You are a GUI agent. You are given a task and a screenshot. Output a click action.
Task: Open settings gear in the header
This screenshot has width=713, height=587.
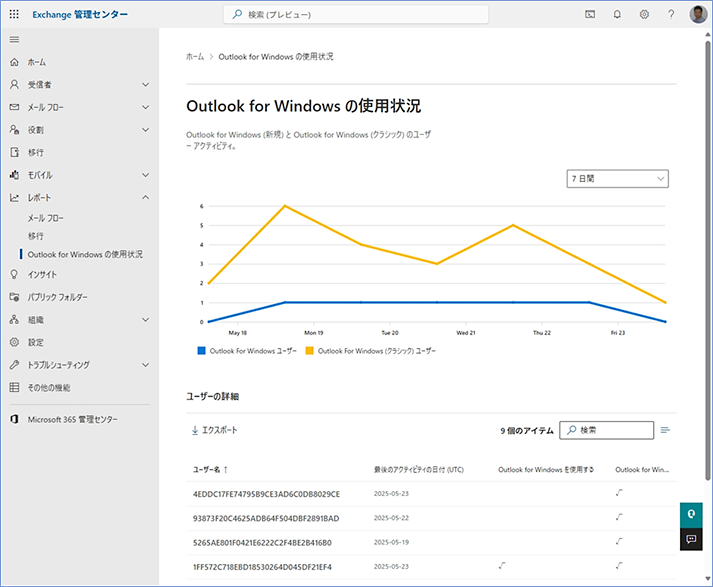point(644,15)
